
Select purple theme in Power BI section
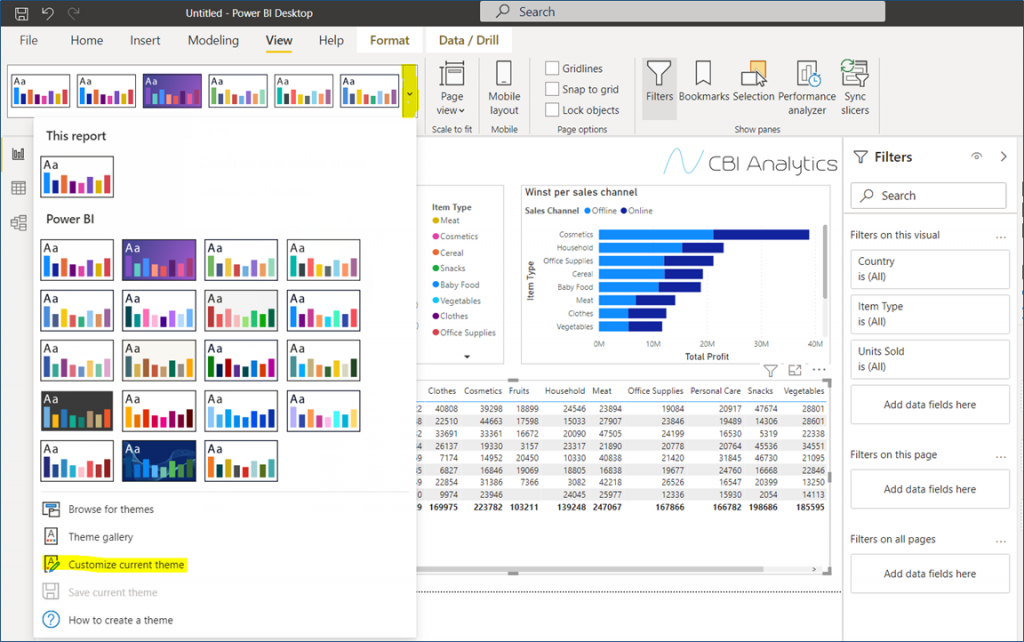pyautogui.click(x=159, y=260)
